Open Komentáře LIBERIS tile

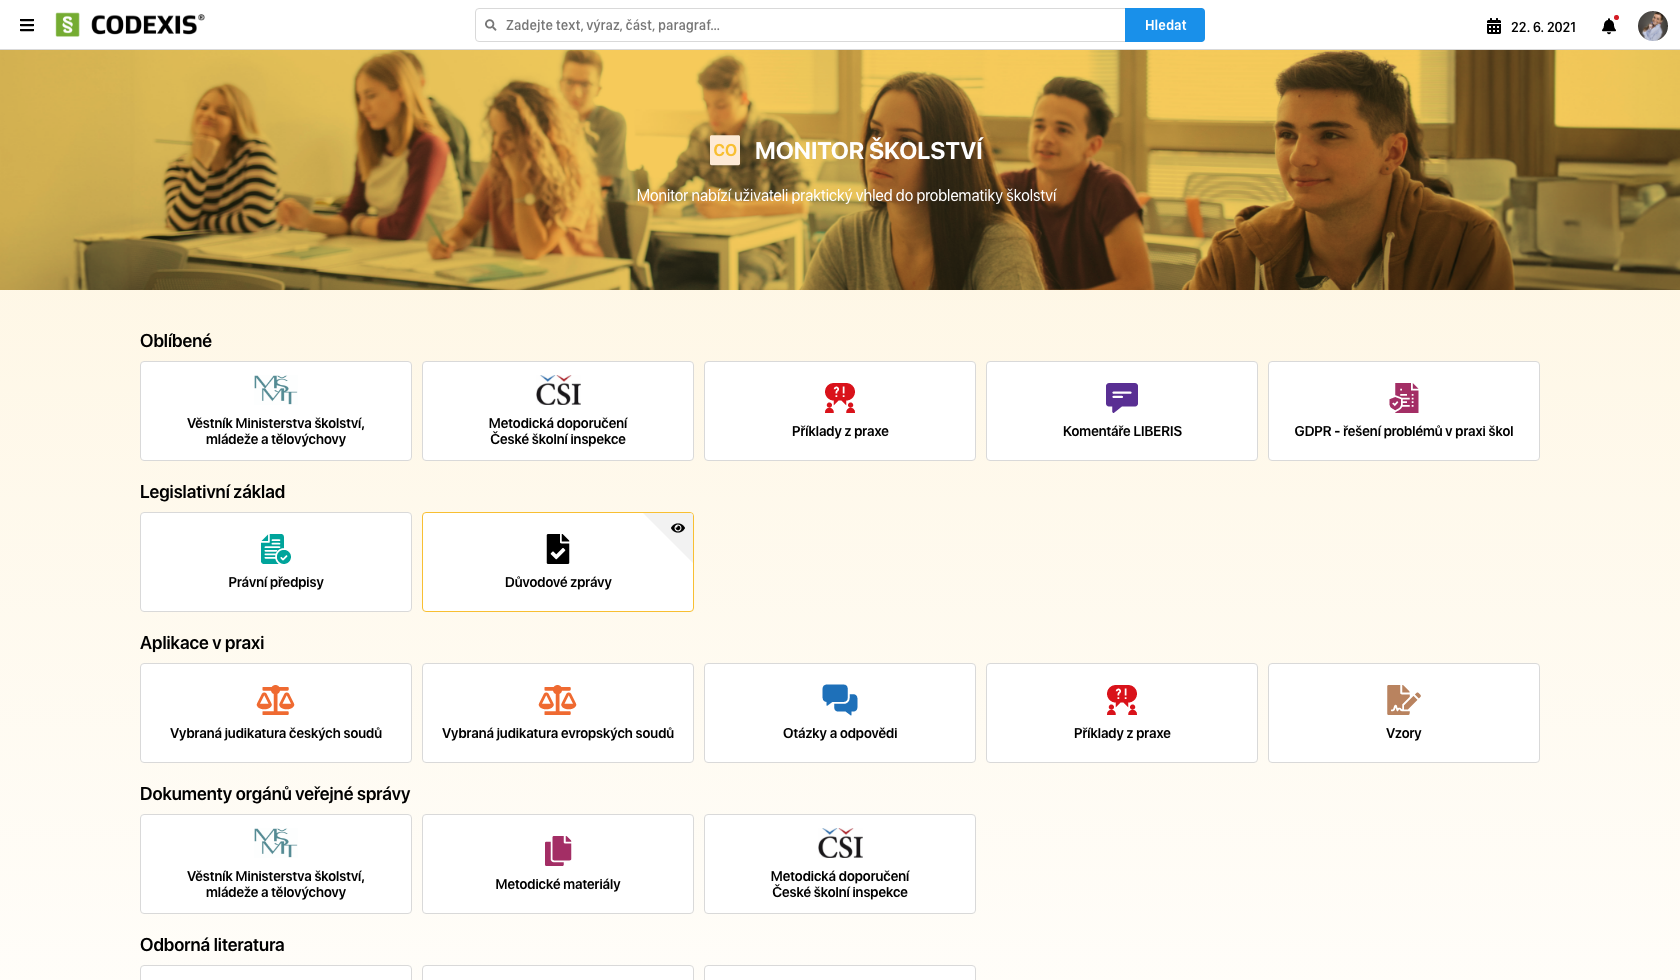click(1121, 411)
